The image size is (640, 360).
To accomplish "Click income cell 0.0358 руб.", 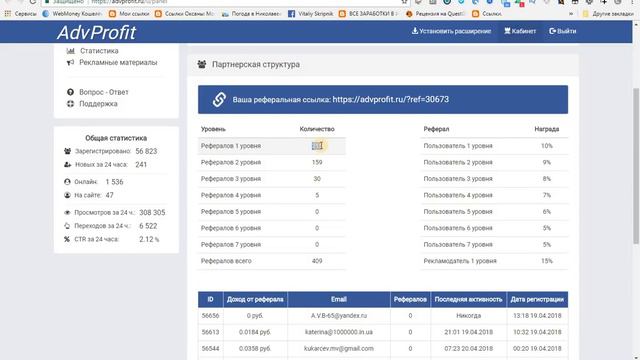I will tap(255, 349).
